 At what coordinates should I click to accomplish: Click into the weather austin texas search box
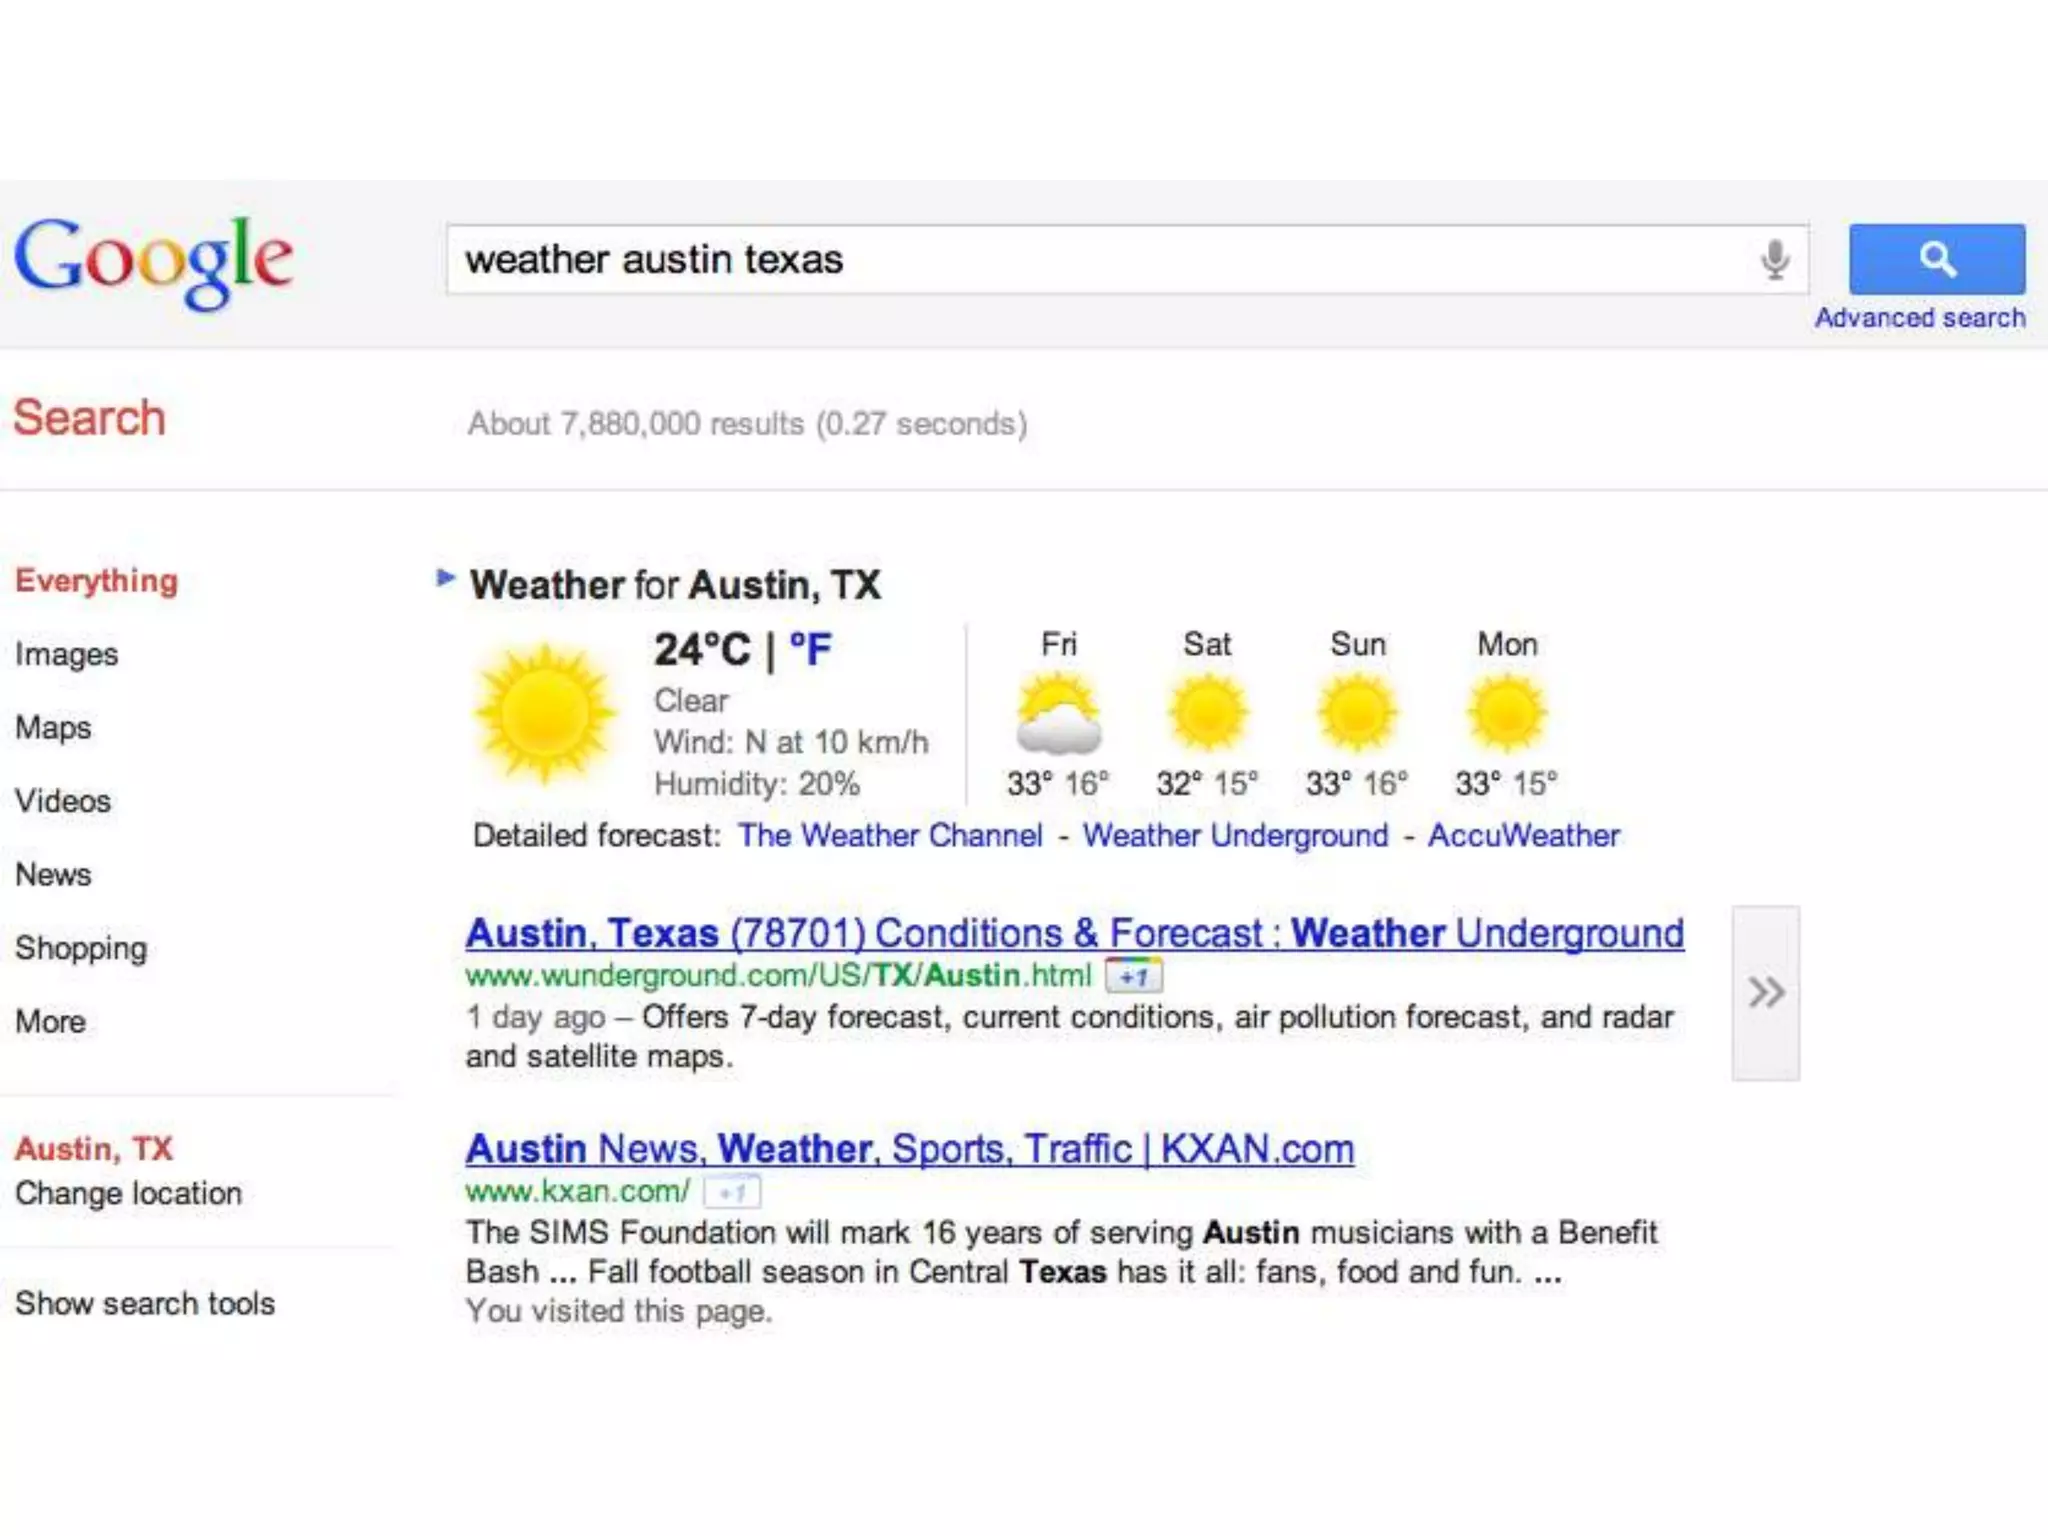point(1100,260)
